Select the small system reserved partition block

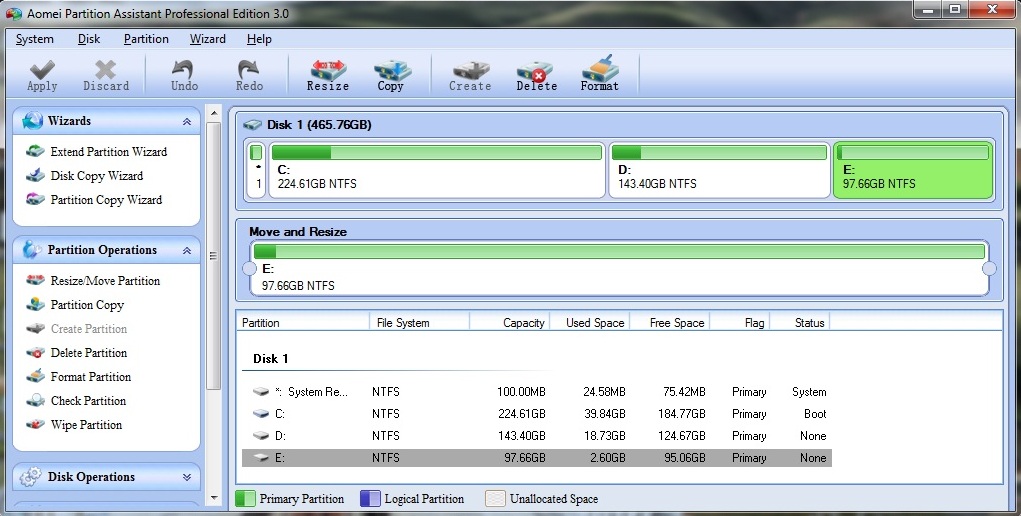(257, 170)
